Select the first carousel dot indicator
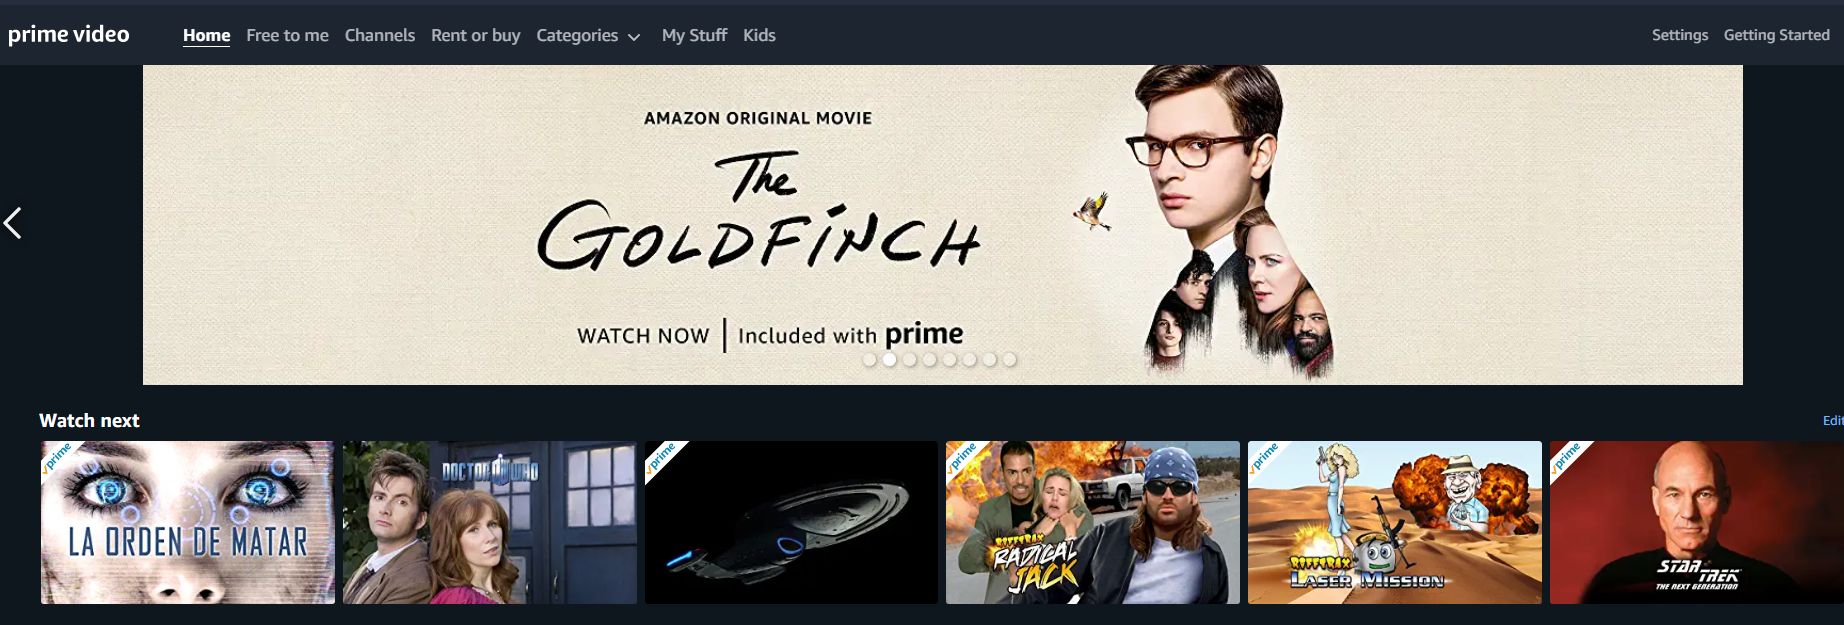This screenshot has height=625, width=1844. point(869,359)
